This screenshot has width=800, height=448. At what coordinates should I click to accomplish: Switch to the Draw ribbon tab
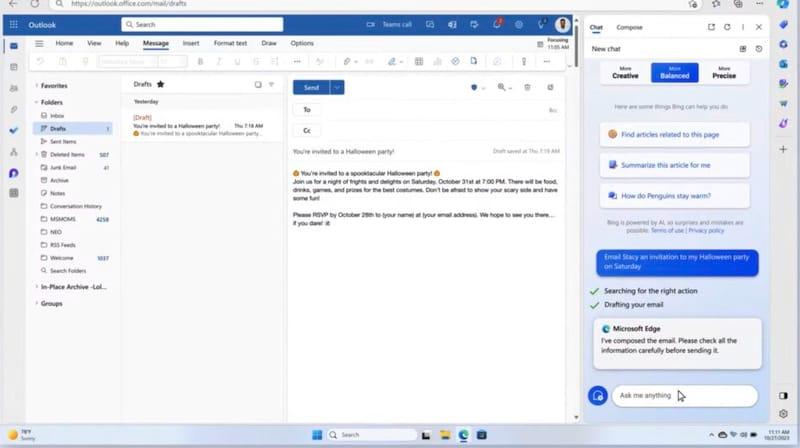coord(269,43)
